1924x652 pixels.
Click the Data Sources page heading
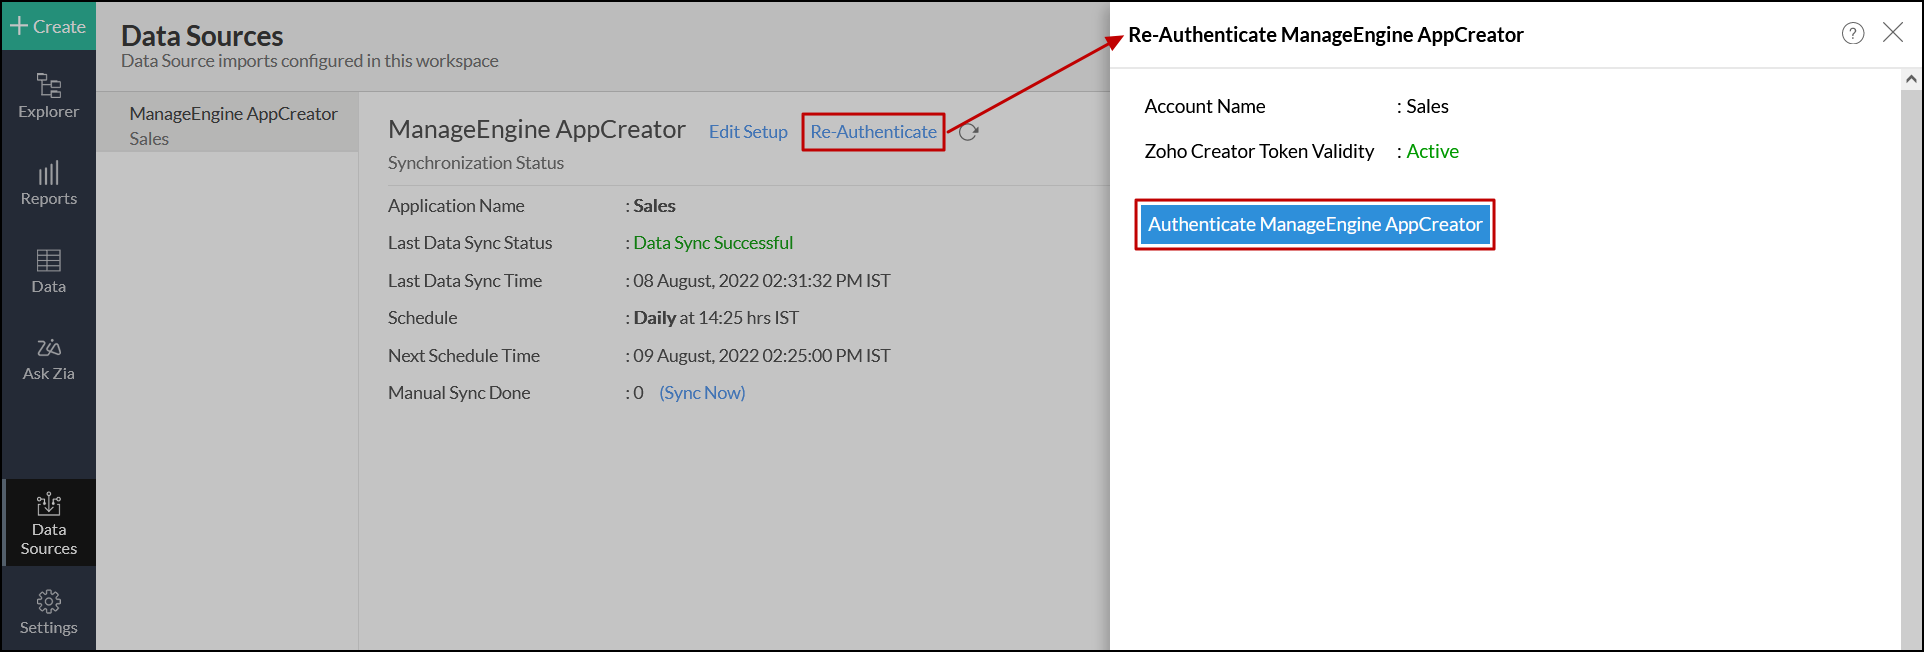tap(202, 36)
